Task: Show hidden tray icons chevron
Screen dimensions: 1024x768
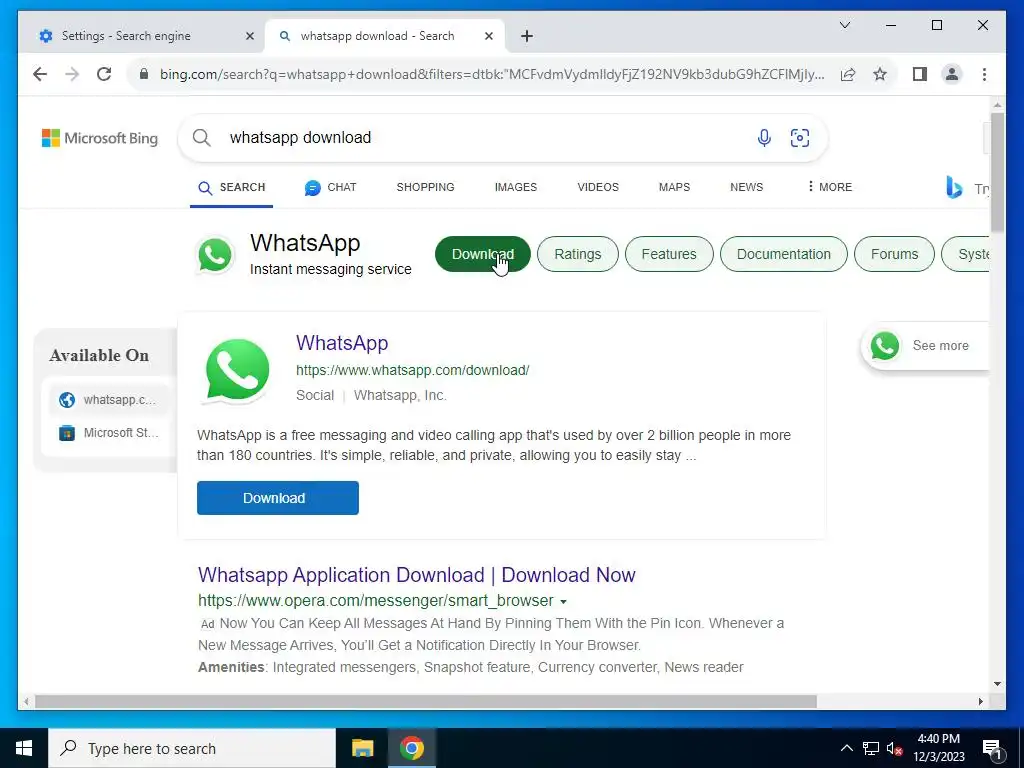Action: 846,748
